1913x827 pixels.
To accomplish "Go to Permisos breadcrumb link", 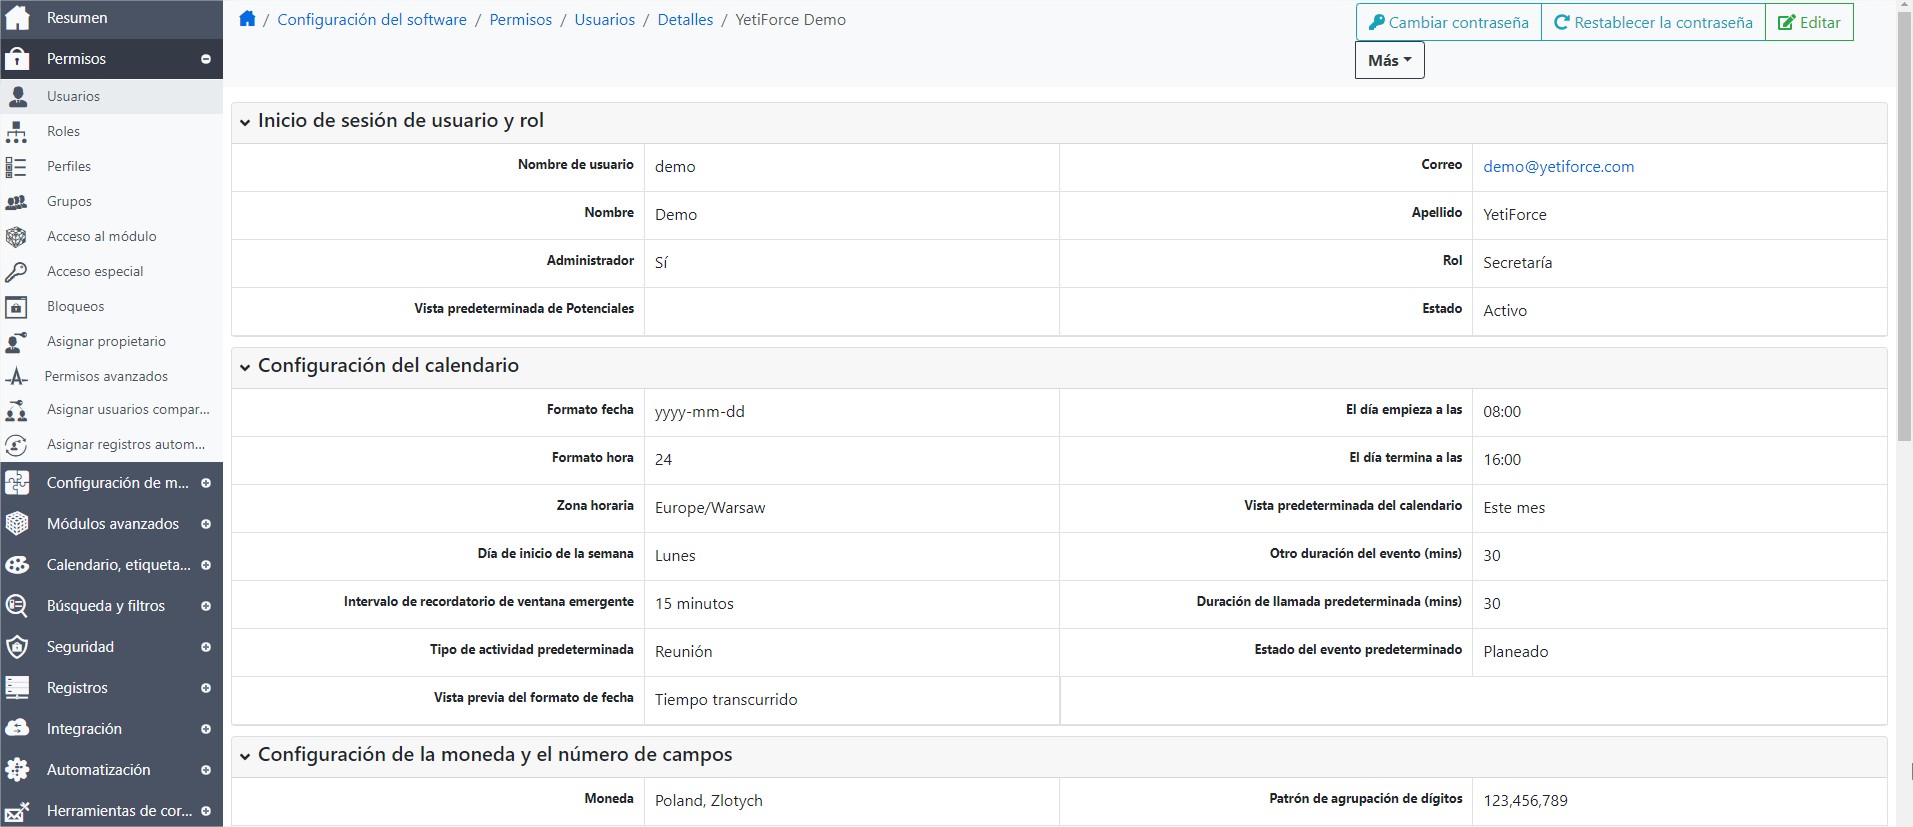I will pyautogui.click(x=520, y=19).
